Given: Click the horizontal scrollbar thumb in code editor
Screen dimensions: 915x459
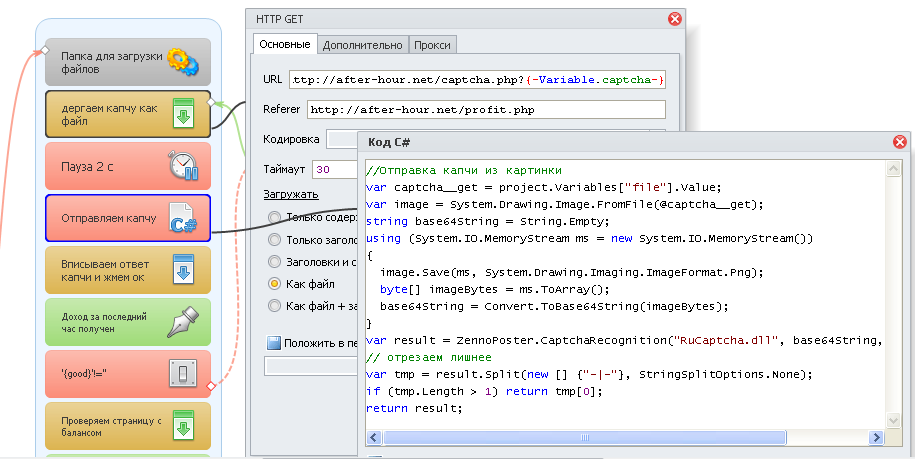Looking at the screenshot, I should click(585, 437).
